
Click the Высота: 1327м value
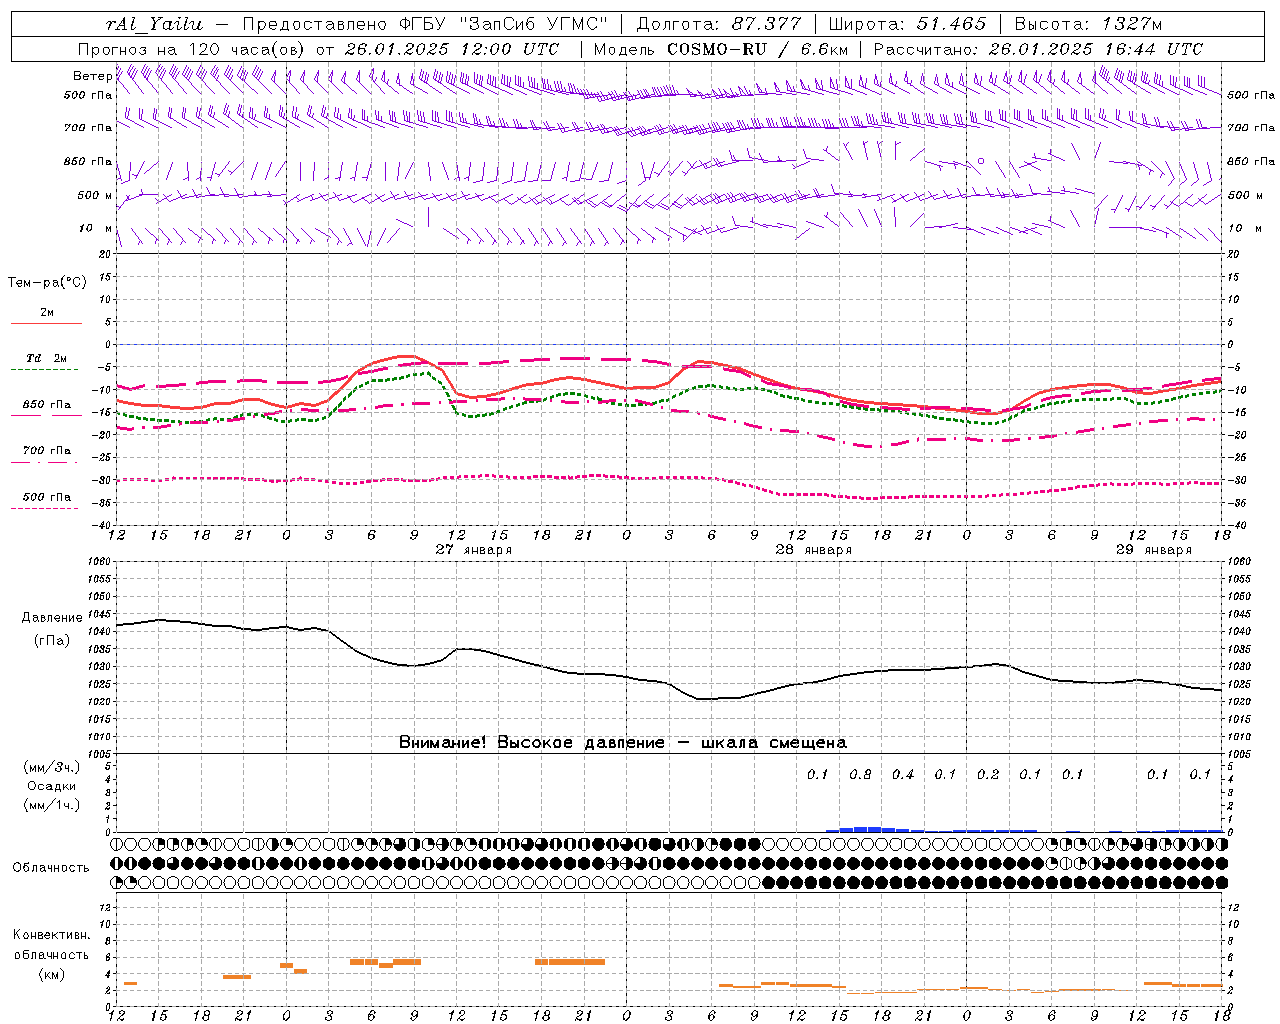point(1088,24)
